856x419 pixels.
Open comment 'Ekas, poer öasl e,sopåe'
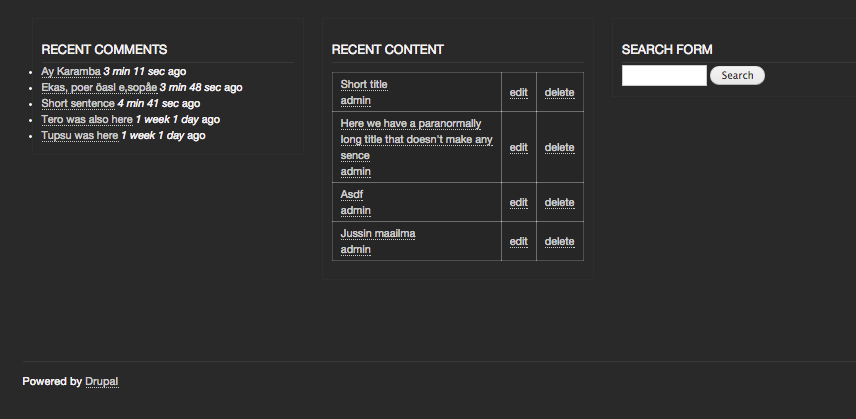[x=99, y=87]
